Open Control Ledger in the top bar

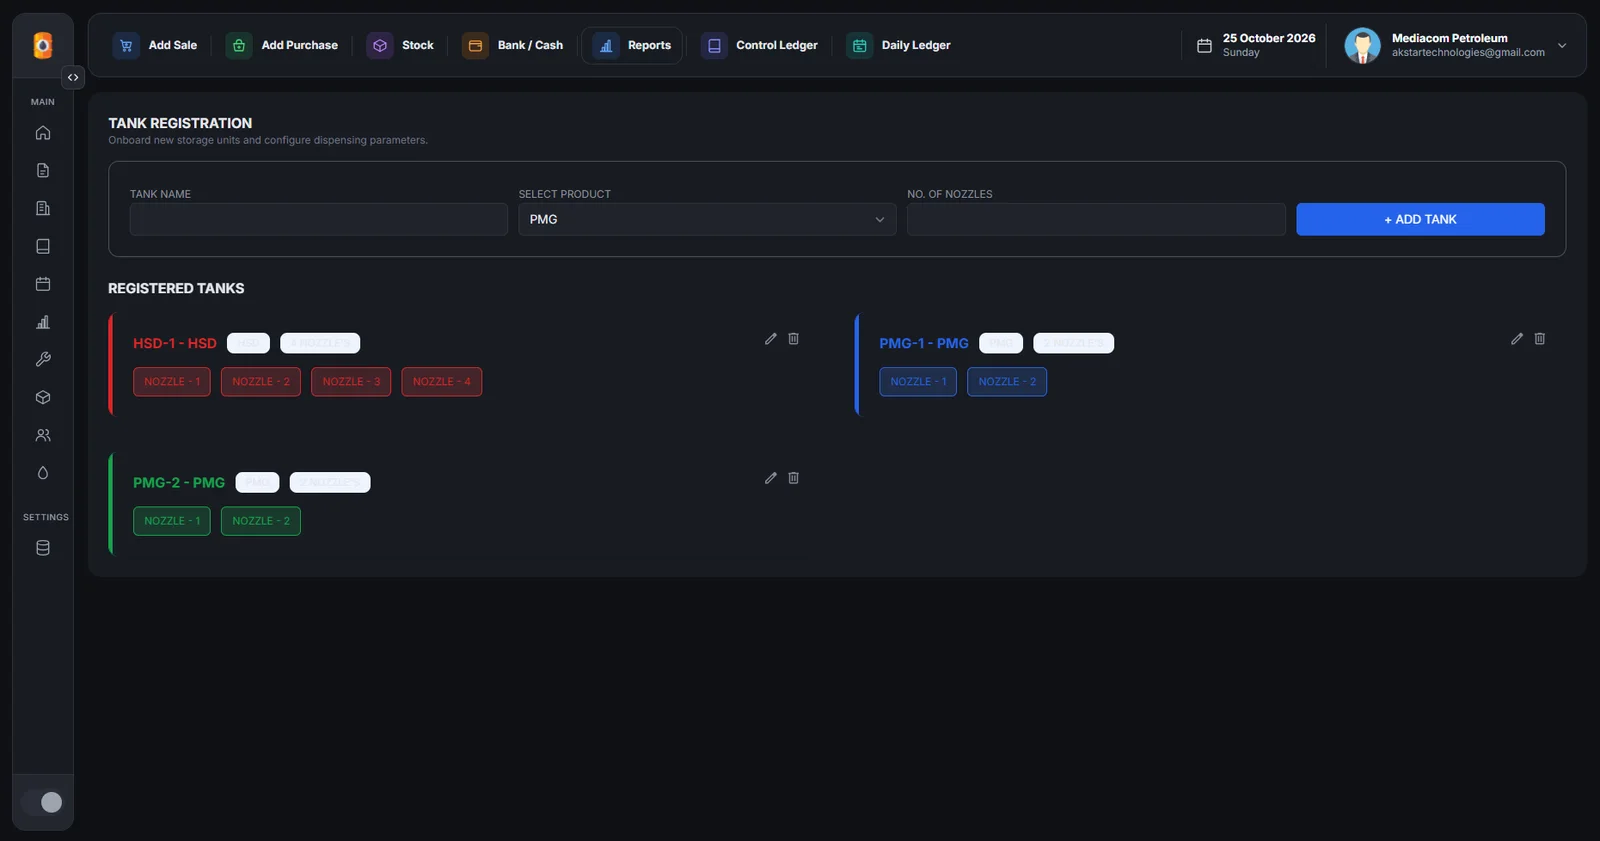760,45
